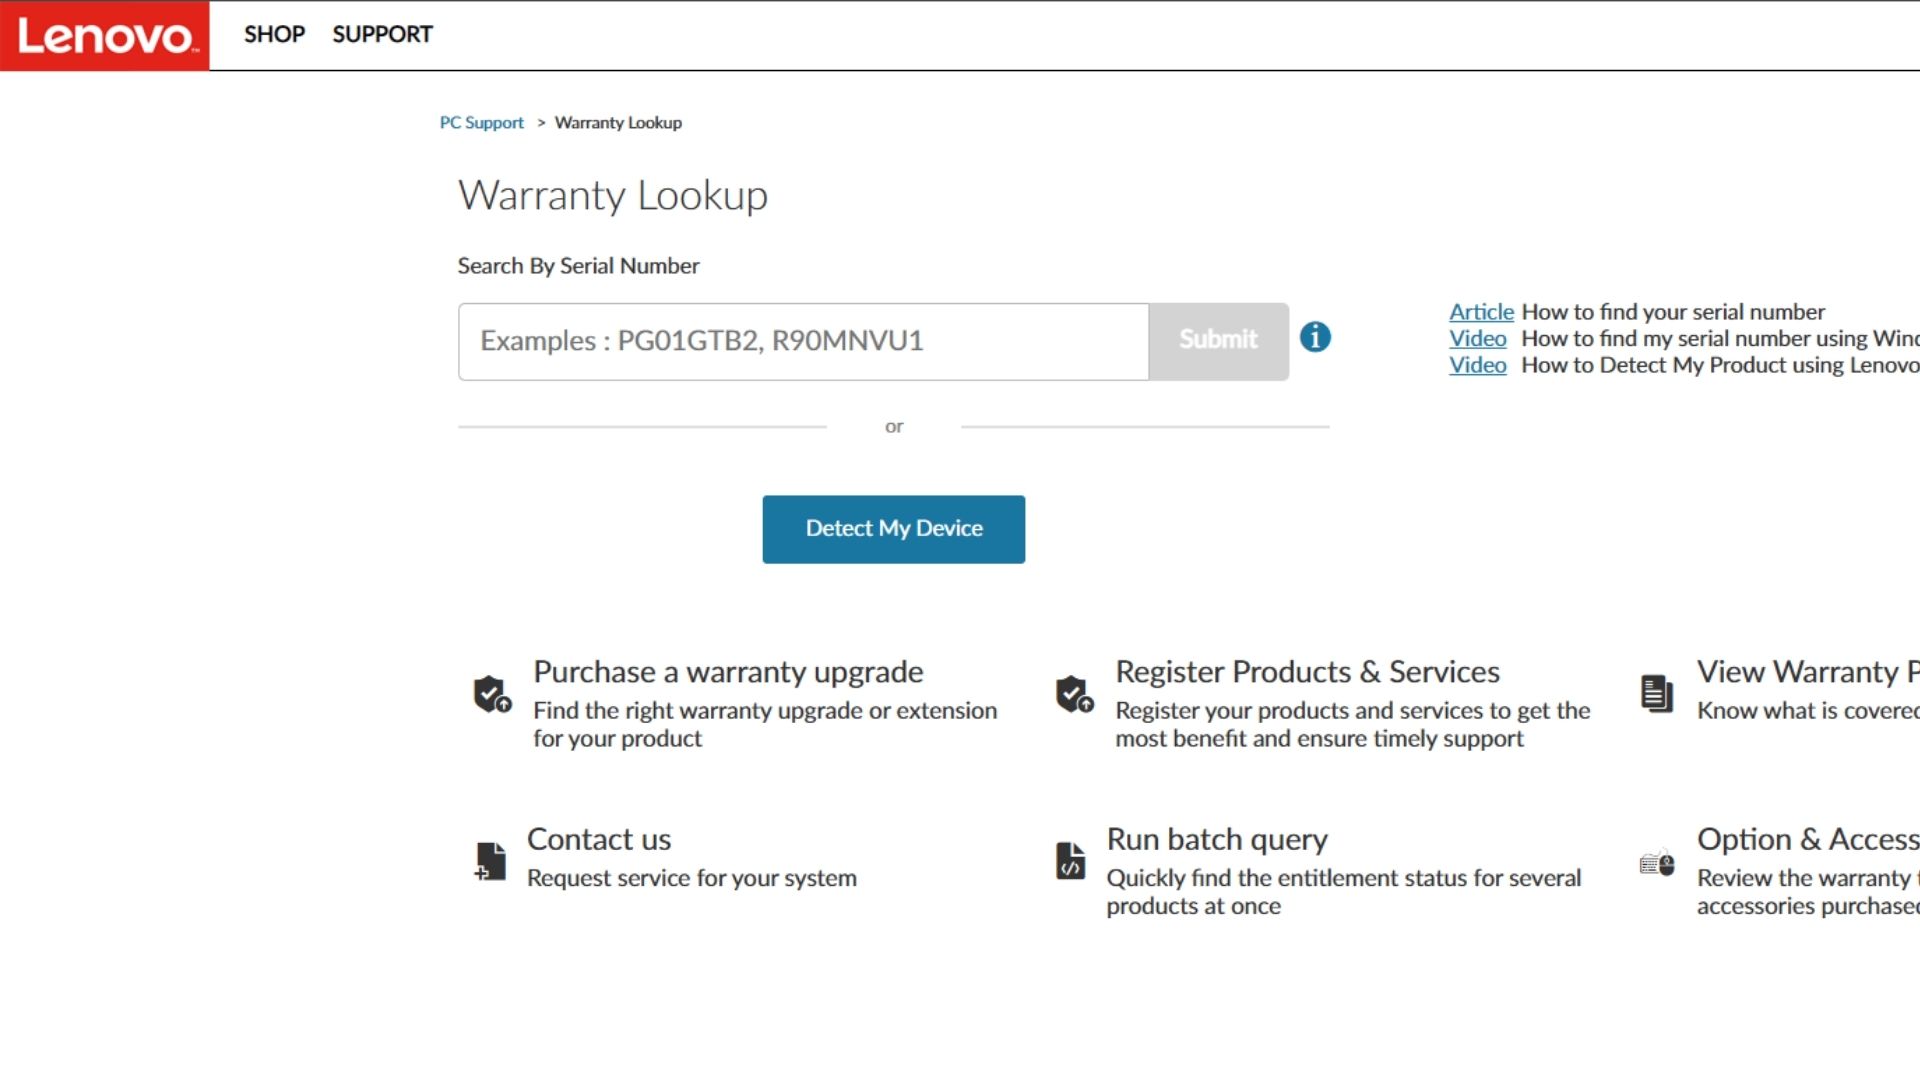Click the warranty upgrade shield icon
The height and width of the screenshot is (1080, 1920).
tap(492, 693)
